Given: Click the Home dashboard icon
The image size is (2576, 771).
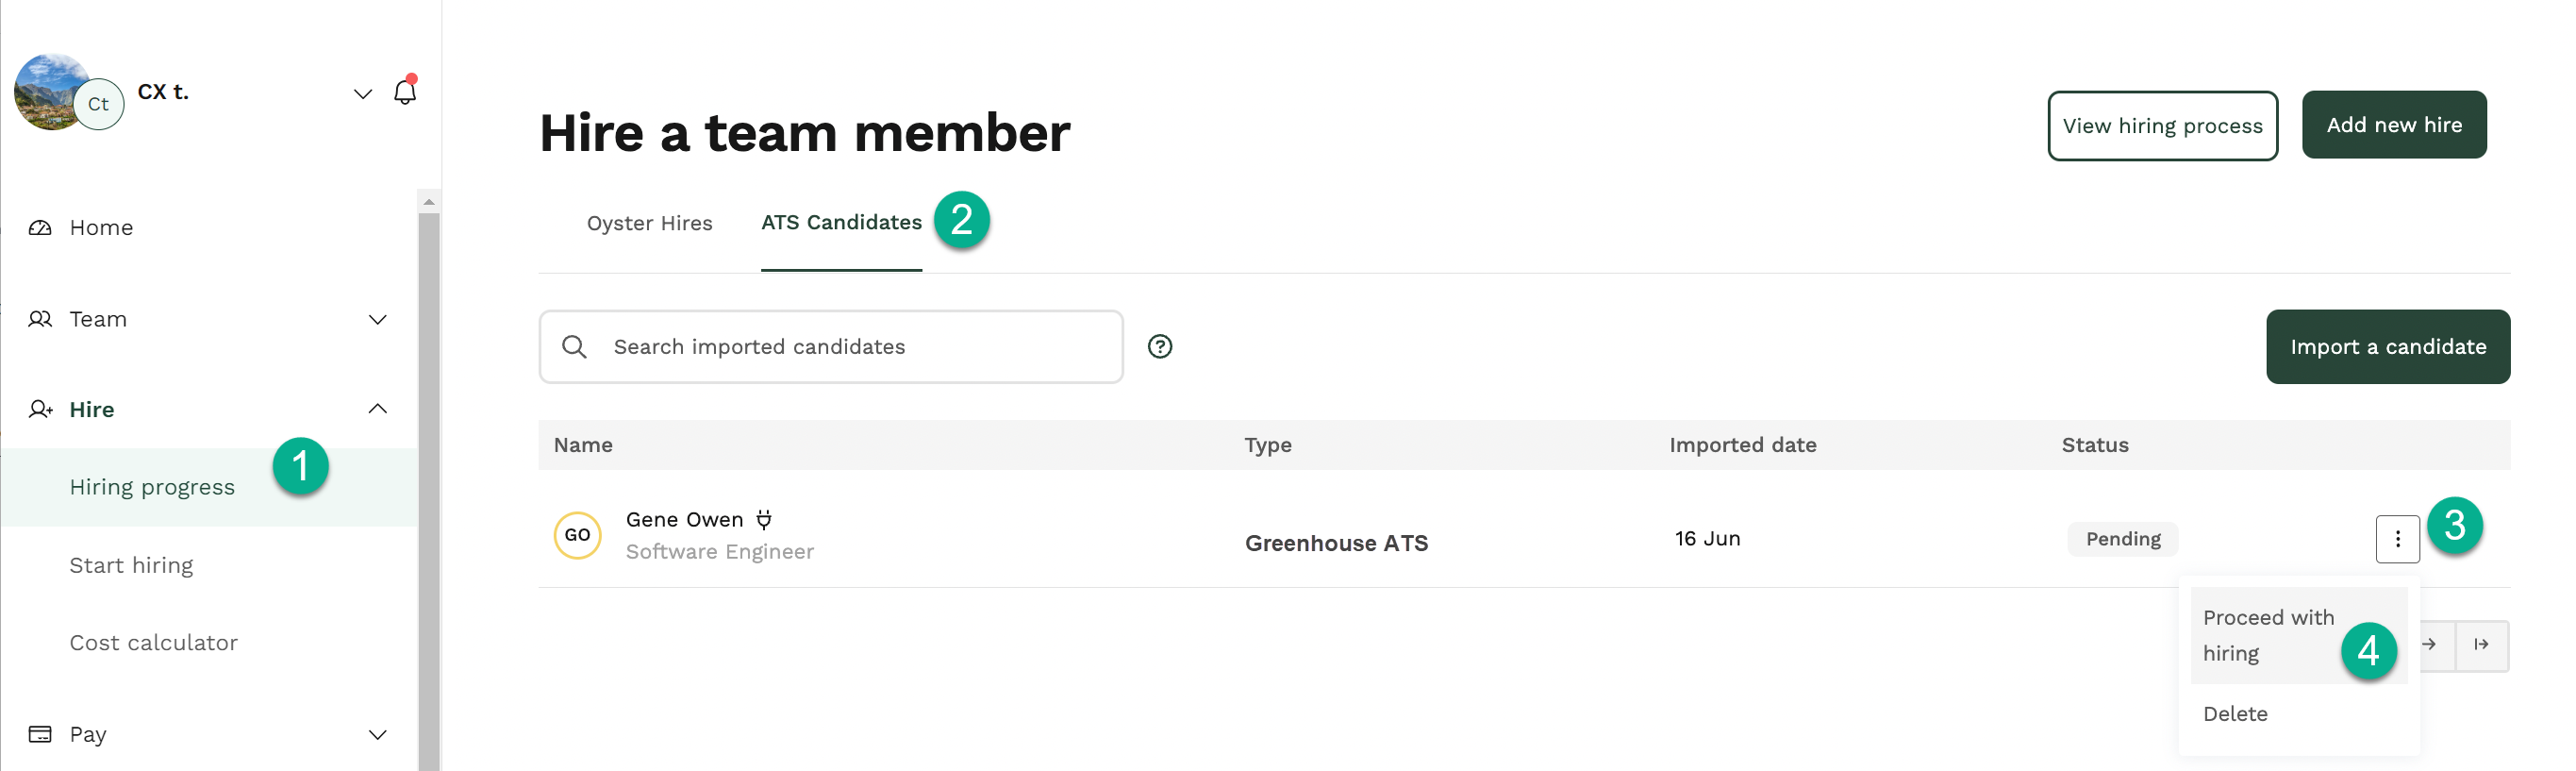Looking at the screenshot, I should [x=40, y=228].
